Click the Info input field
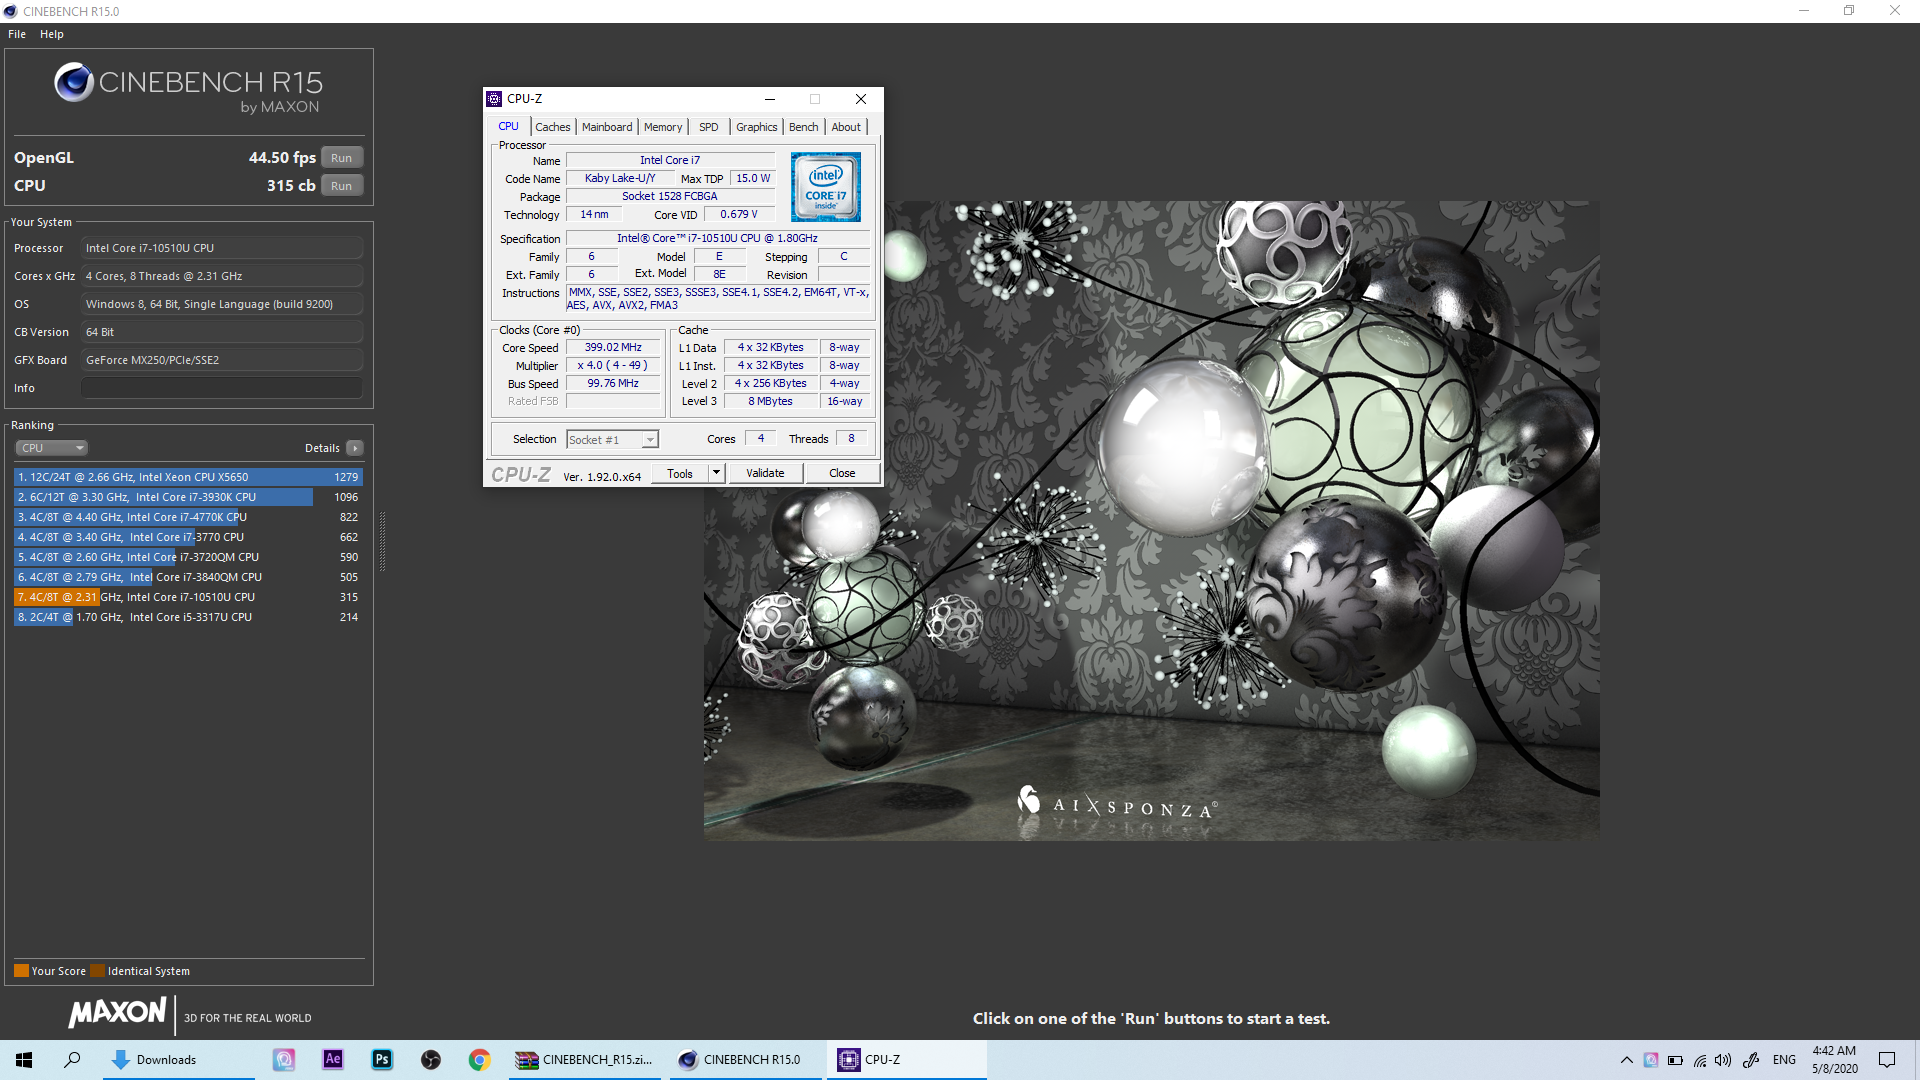Screen dimensions: 1920x1080 coord(222,388)
